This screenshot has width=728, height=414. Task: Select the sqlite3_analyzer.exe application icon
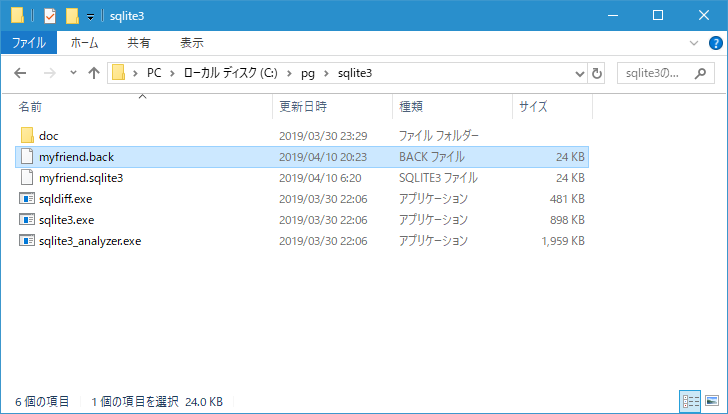pyautogui.click(x=27, y=240)
